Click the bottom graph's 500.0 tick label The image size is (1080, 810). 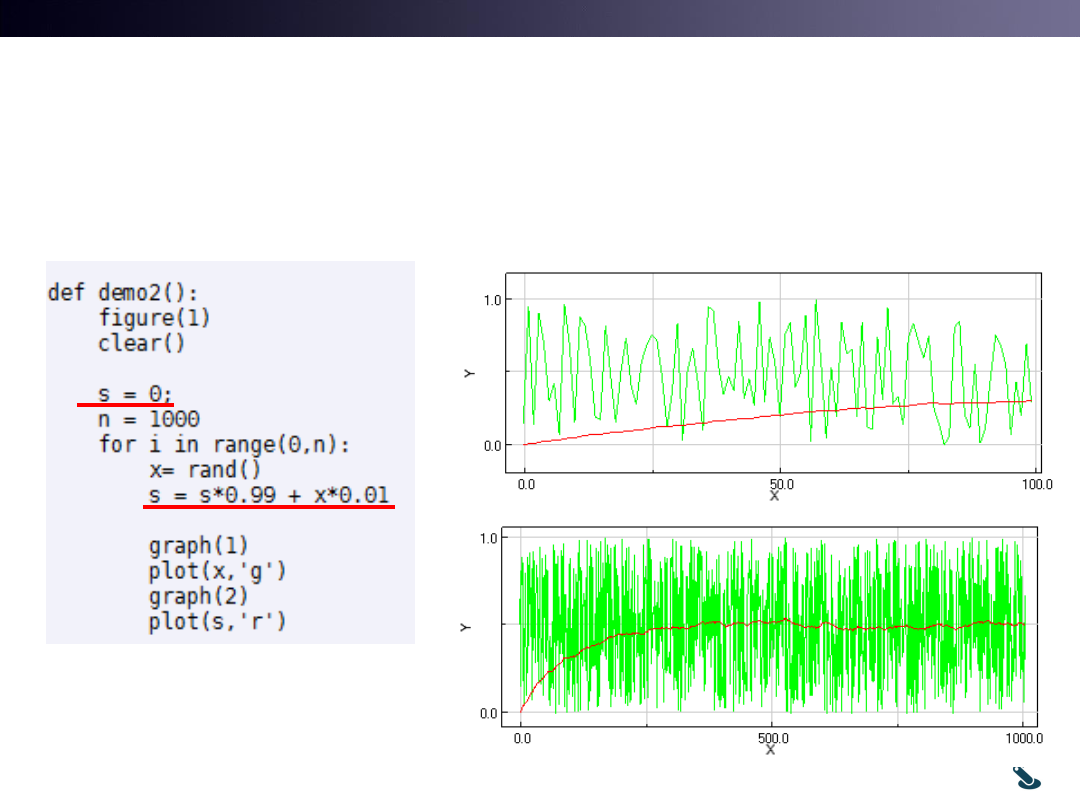click(x=773, y=739)
